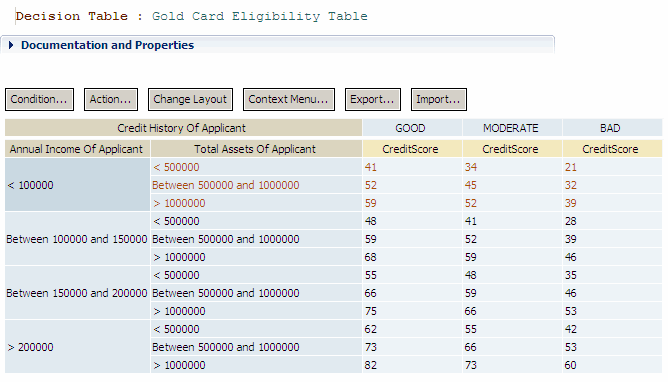Select BAD score cell 32
Screen dimensions: 668x382
click(612, 185)
